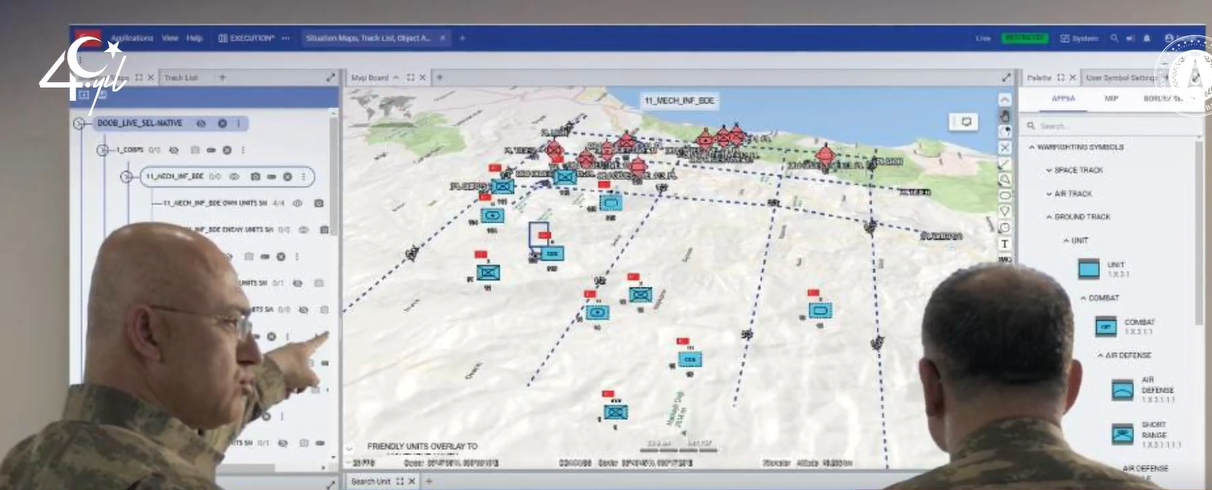Screen dimensions: 1212x490
Task: Open the Applications menu
Action: click(132, 38)
